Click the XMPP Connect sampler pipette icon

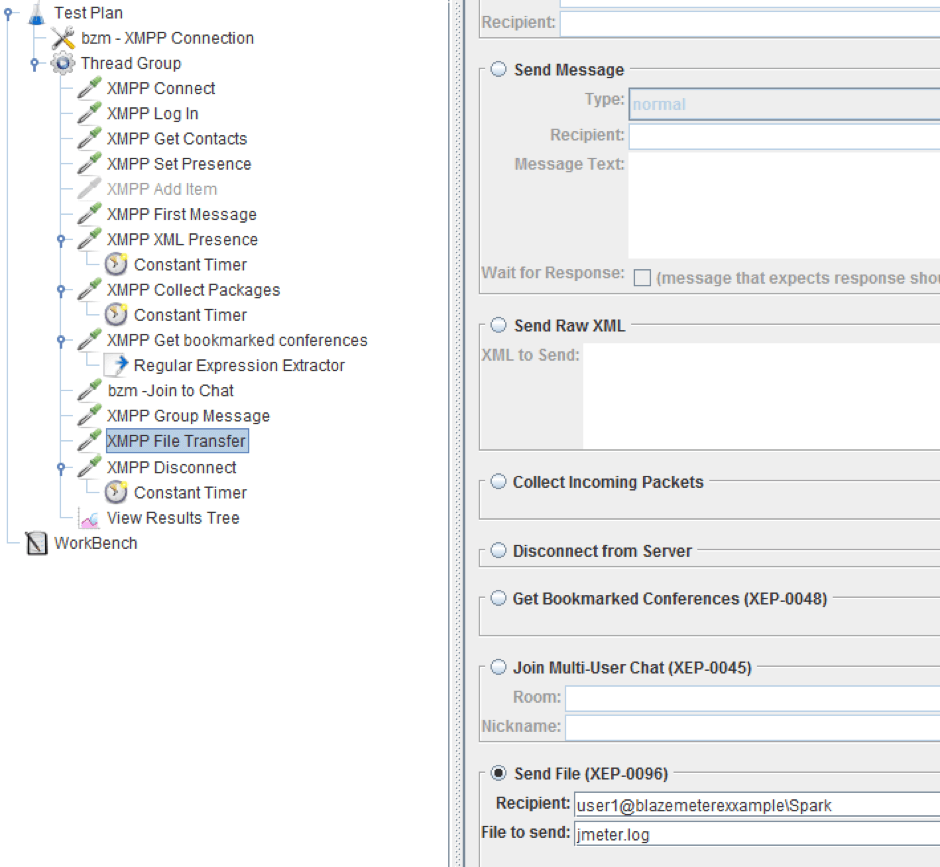tap(89, 88)
